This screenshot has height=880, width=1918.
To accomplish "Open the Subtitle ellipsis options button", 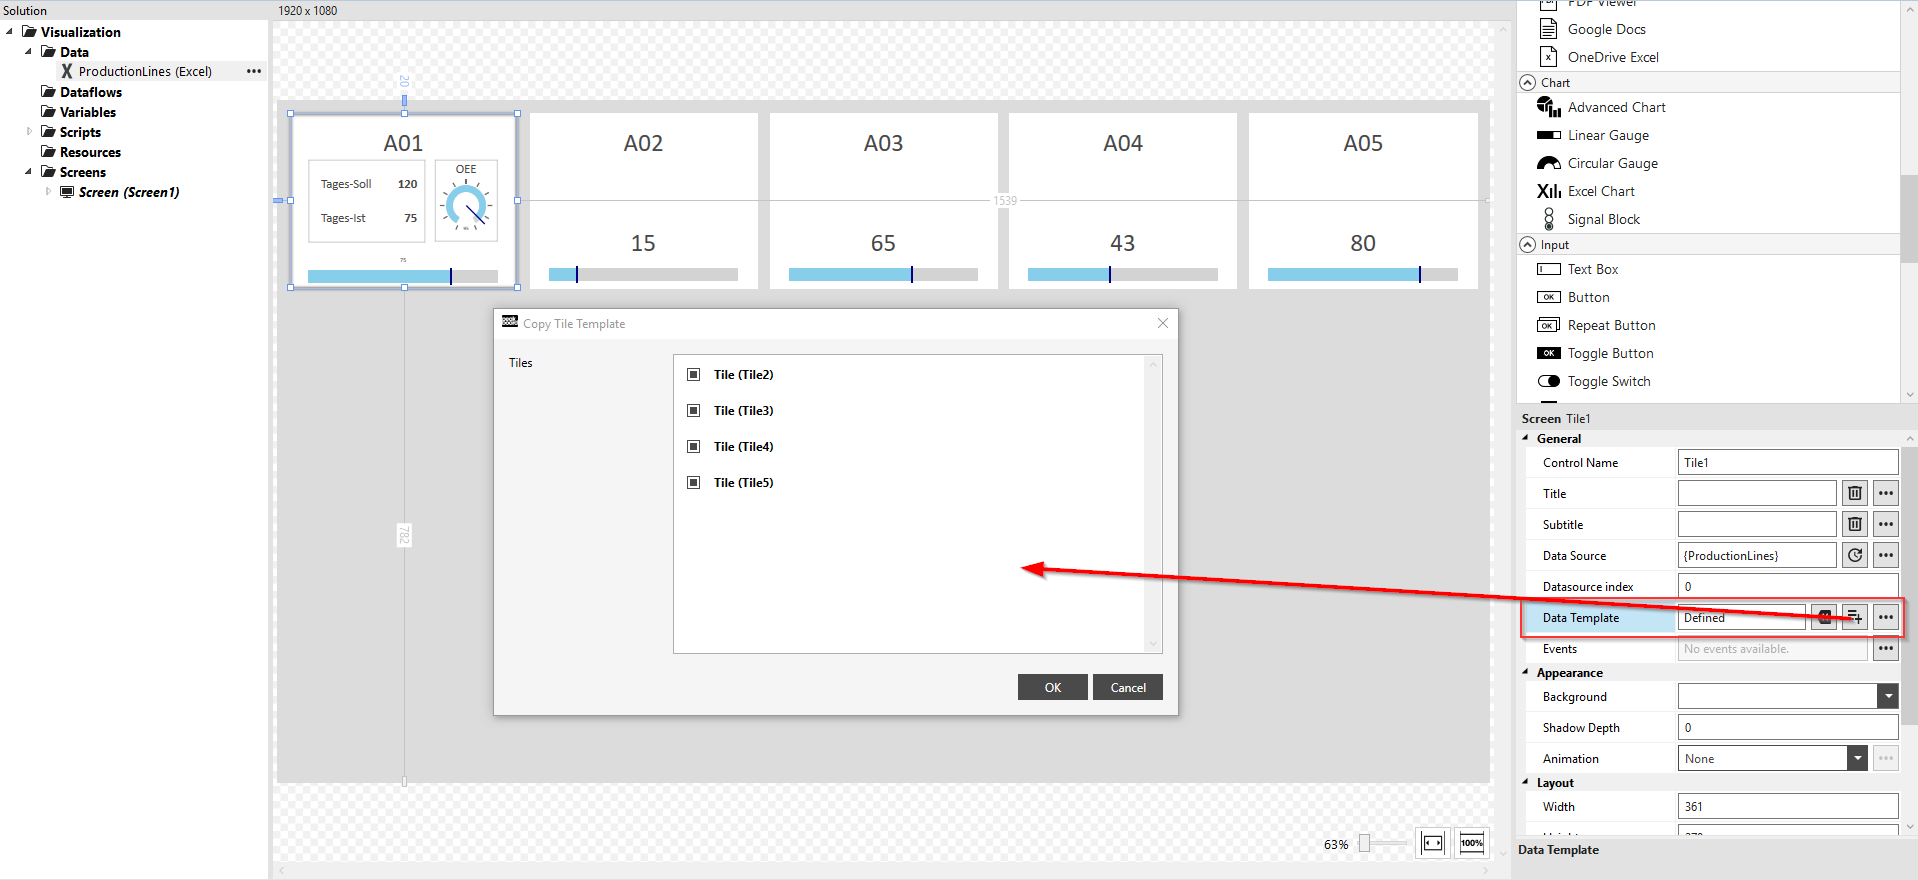I will click(1885, 524).
